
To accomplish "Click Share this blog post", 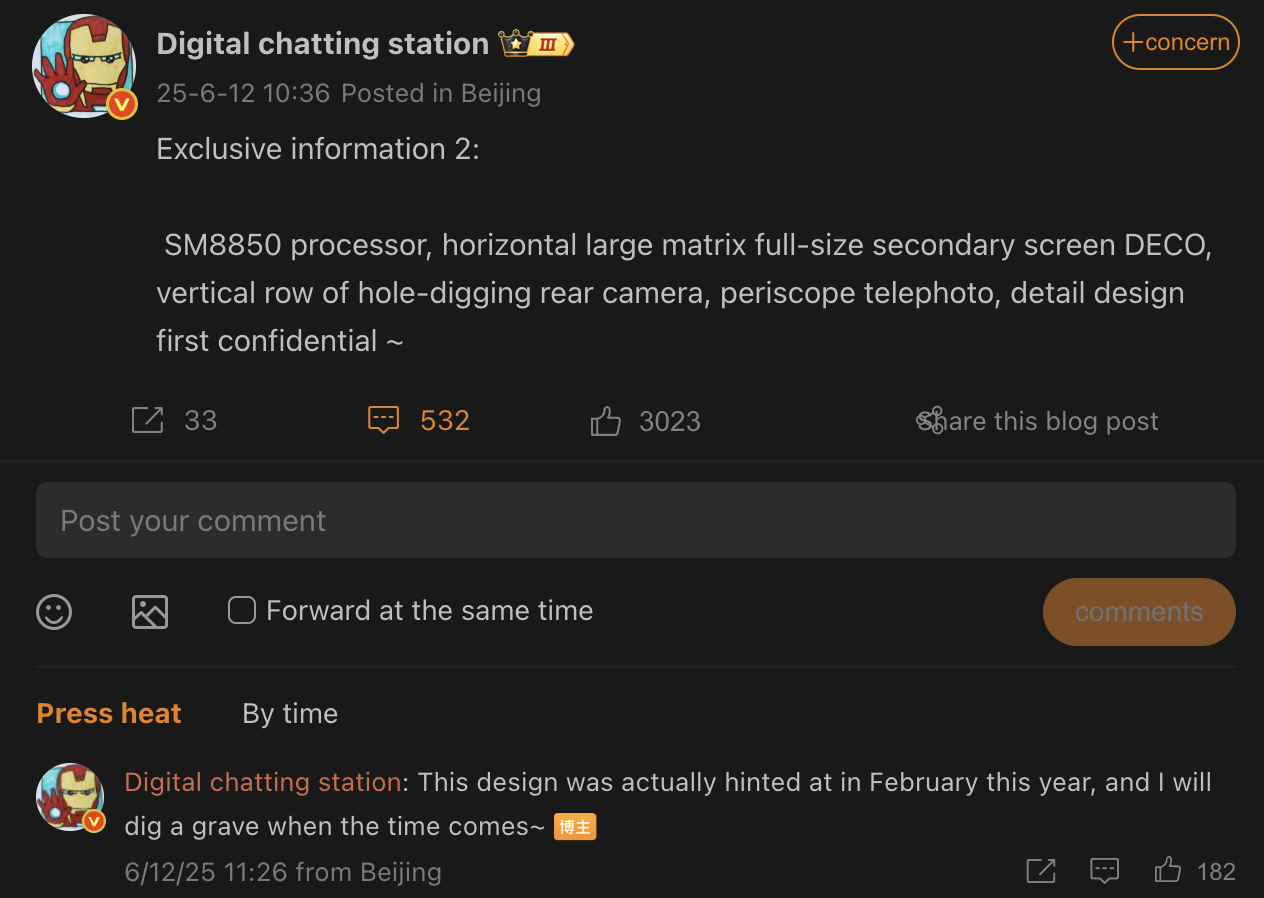I will pos(1038,421).
